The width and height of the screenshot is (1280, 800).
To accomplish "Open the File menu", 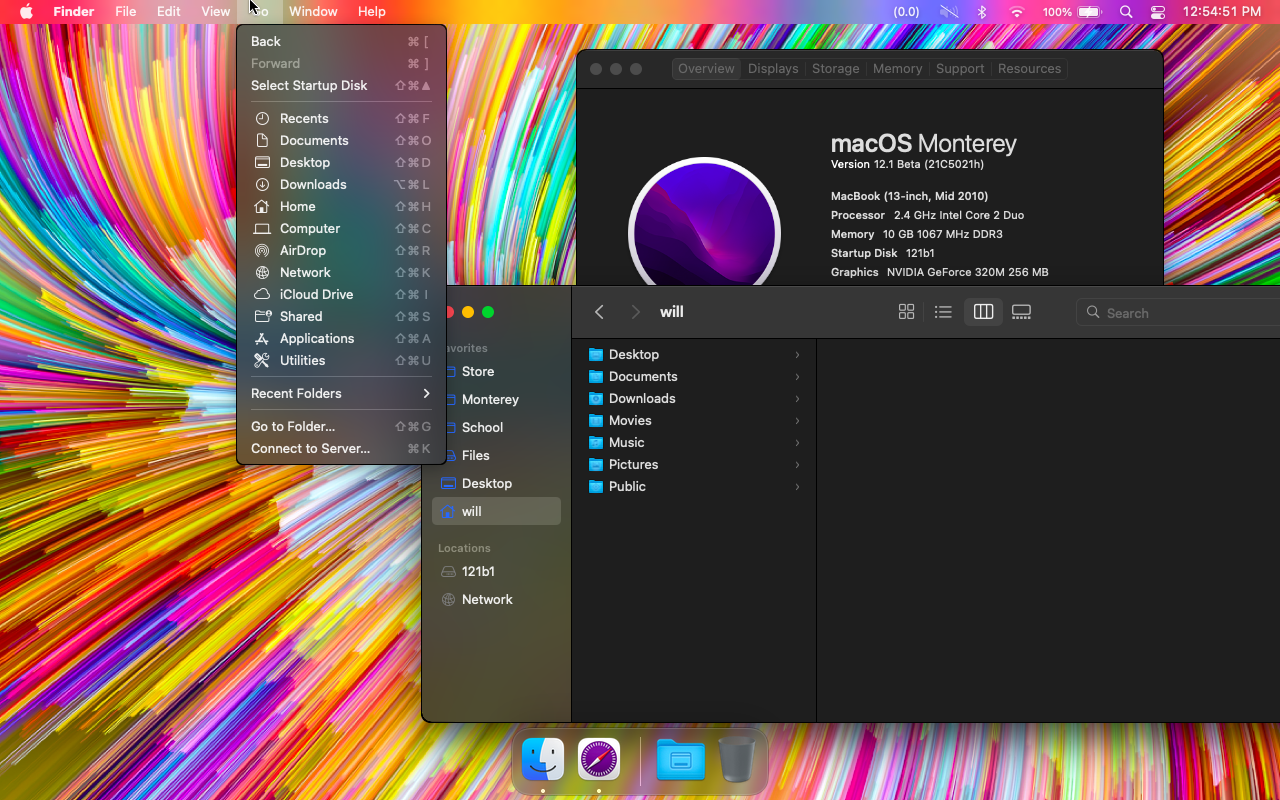I will click(125, 12).
